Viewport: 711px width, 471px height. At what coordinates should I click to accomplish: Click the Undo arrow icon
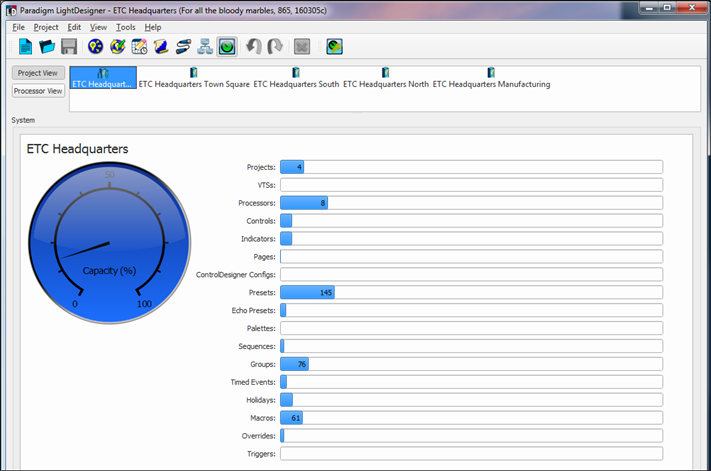point(253,46)
